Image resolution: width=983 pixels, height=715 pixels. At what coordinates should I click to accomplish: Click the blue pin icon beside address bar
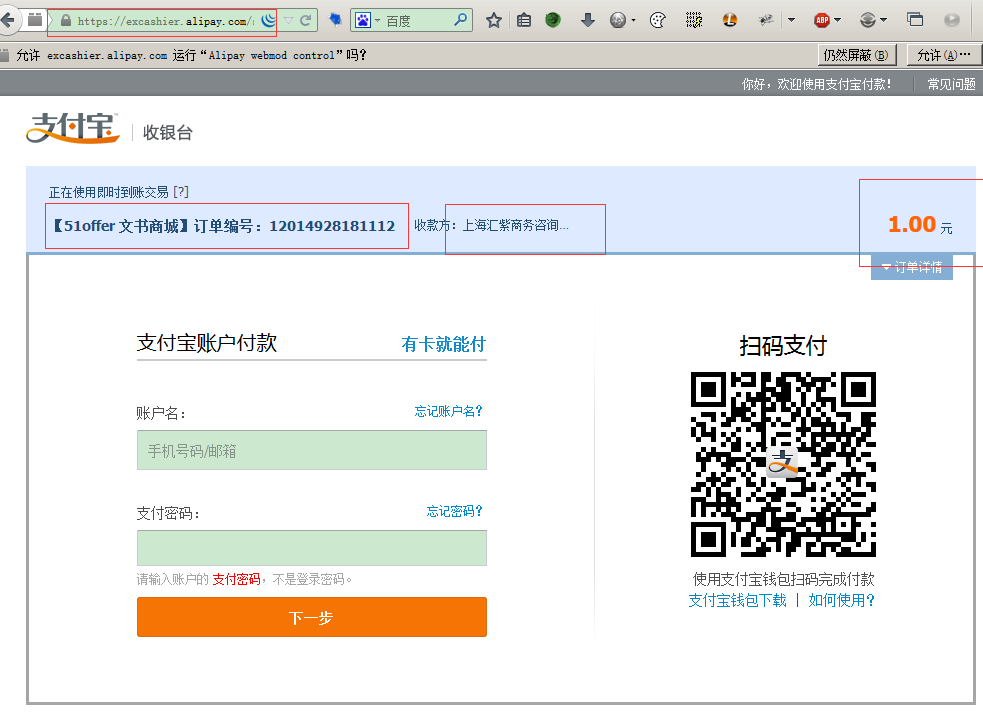pyautogui.click(x=335, y=21)
